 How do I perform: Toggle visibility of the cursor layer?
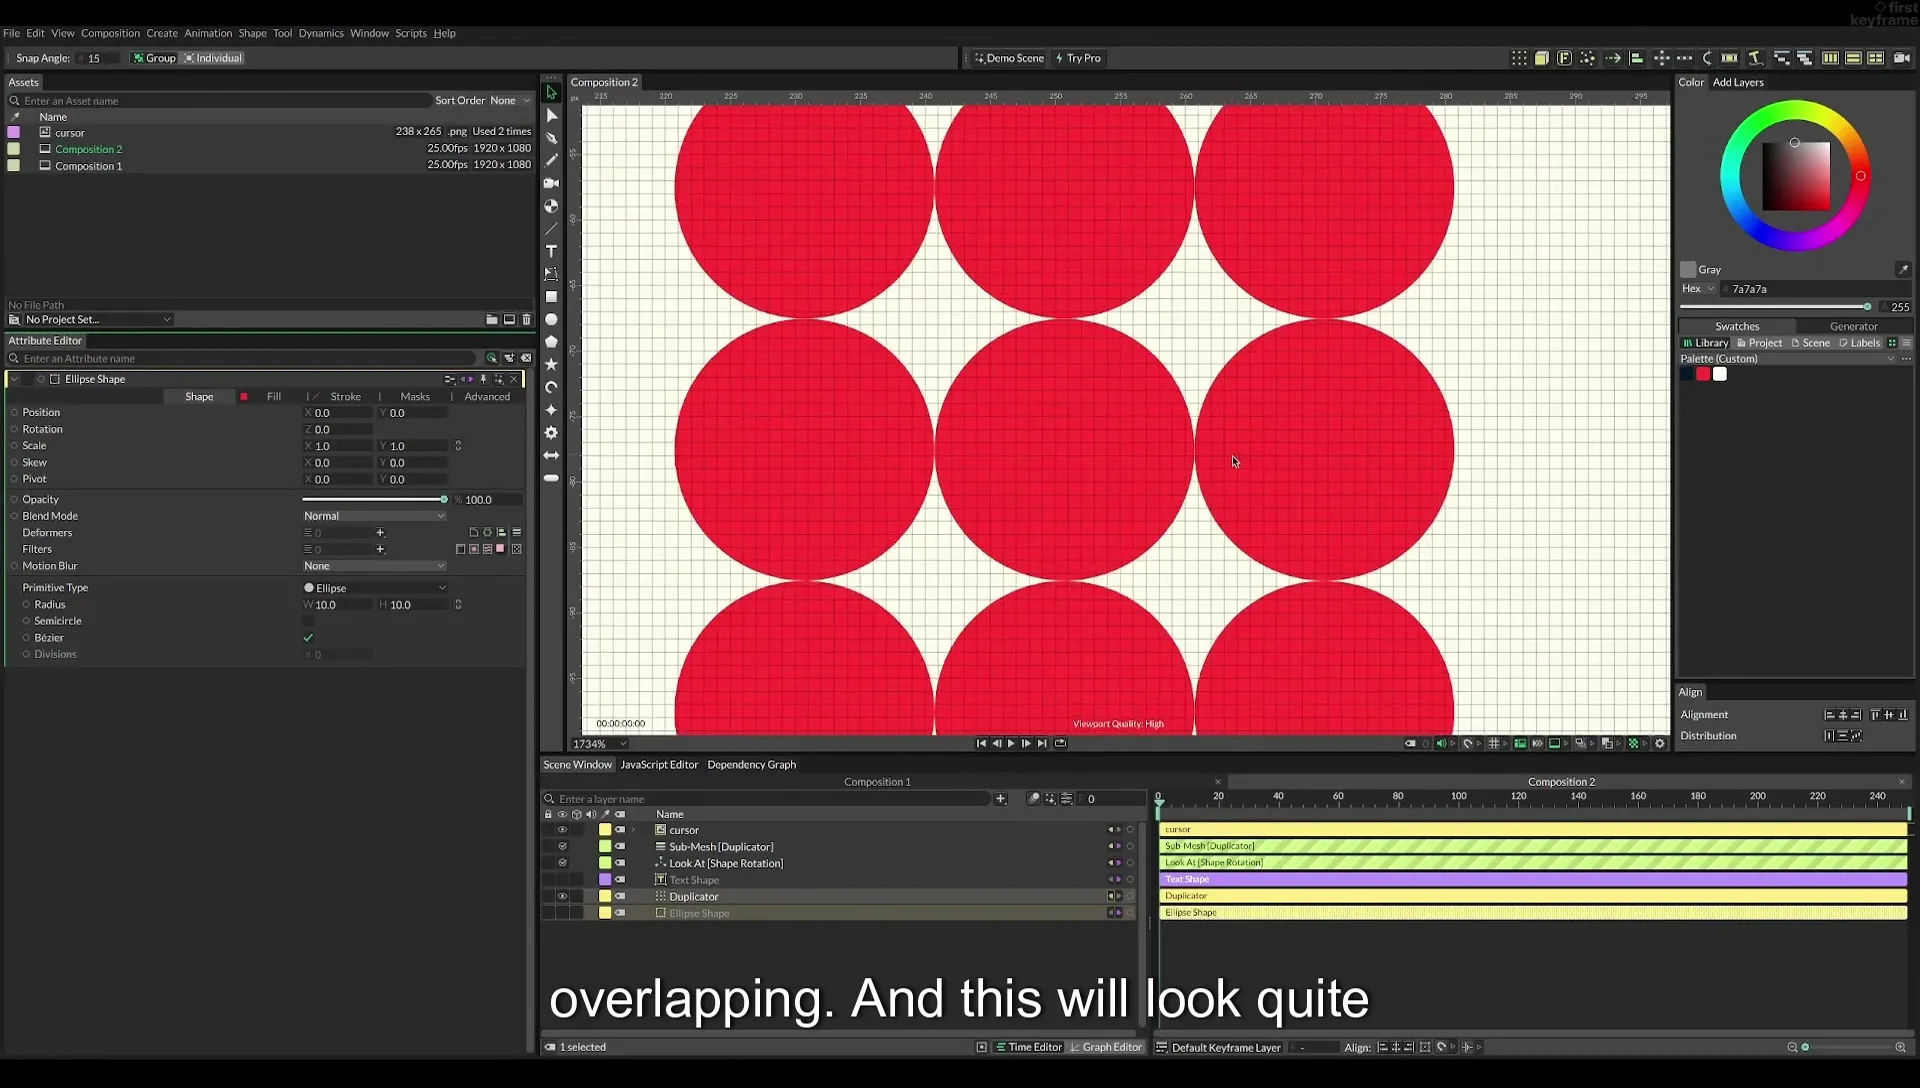tap(562, 831)
